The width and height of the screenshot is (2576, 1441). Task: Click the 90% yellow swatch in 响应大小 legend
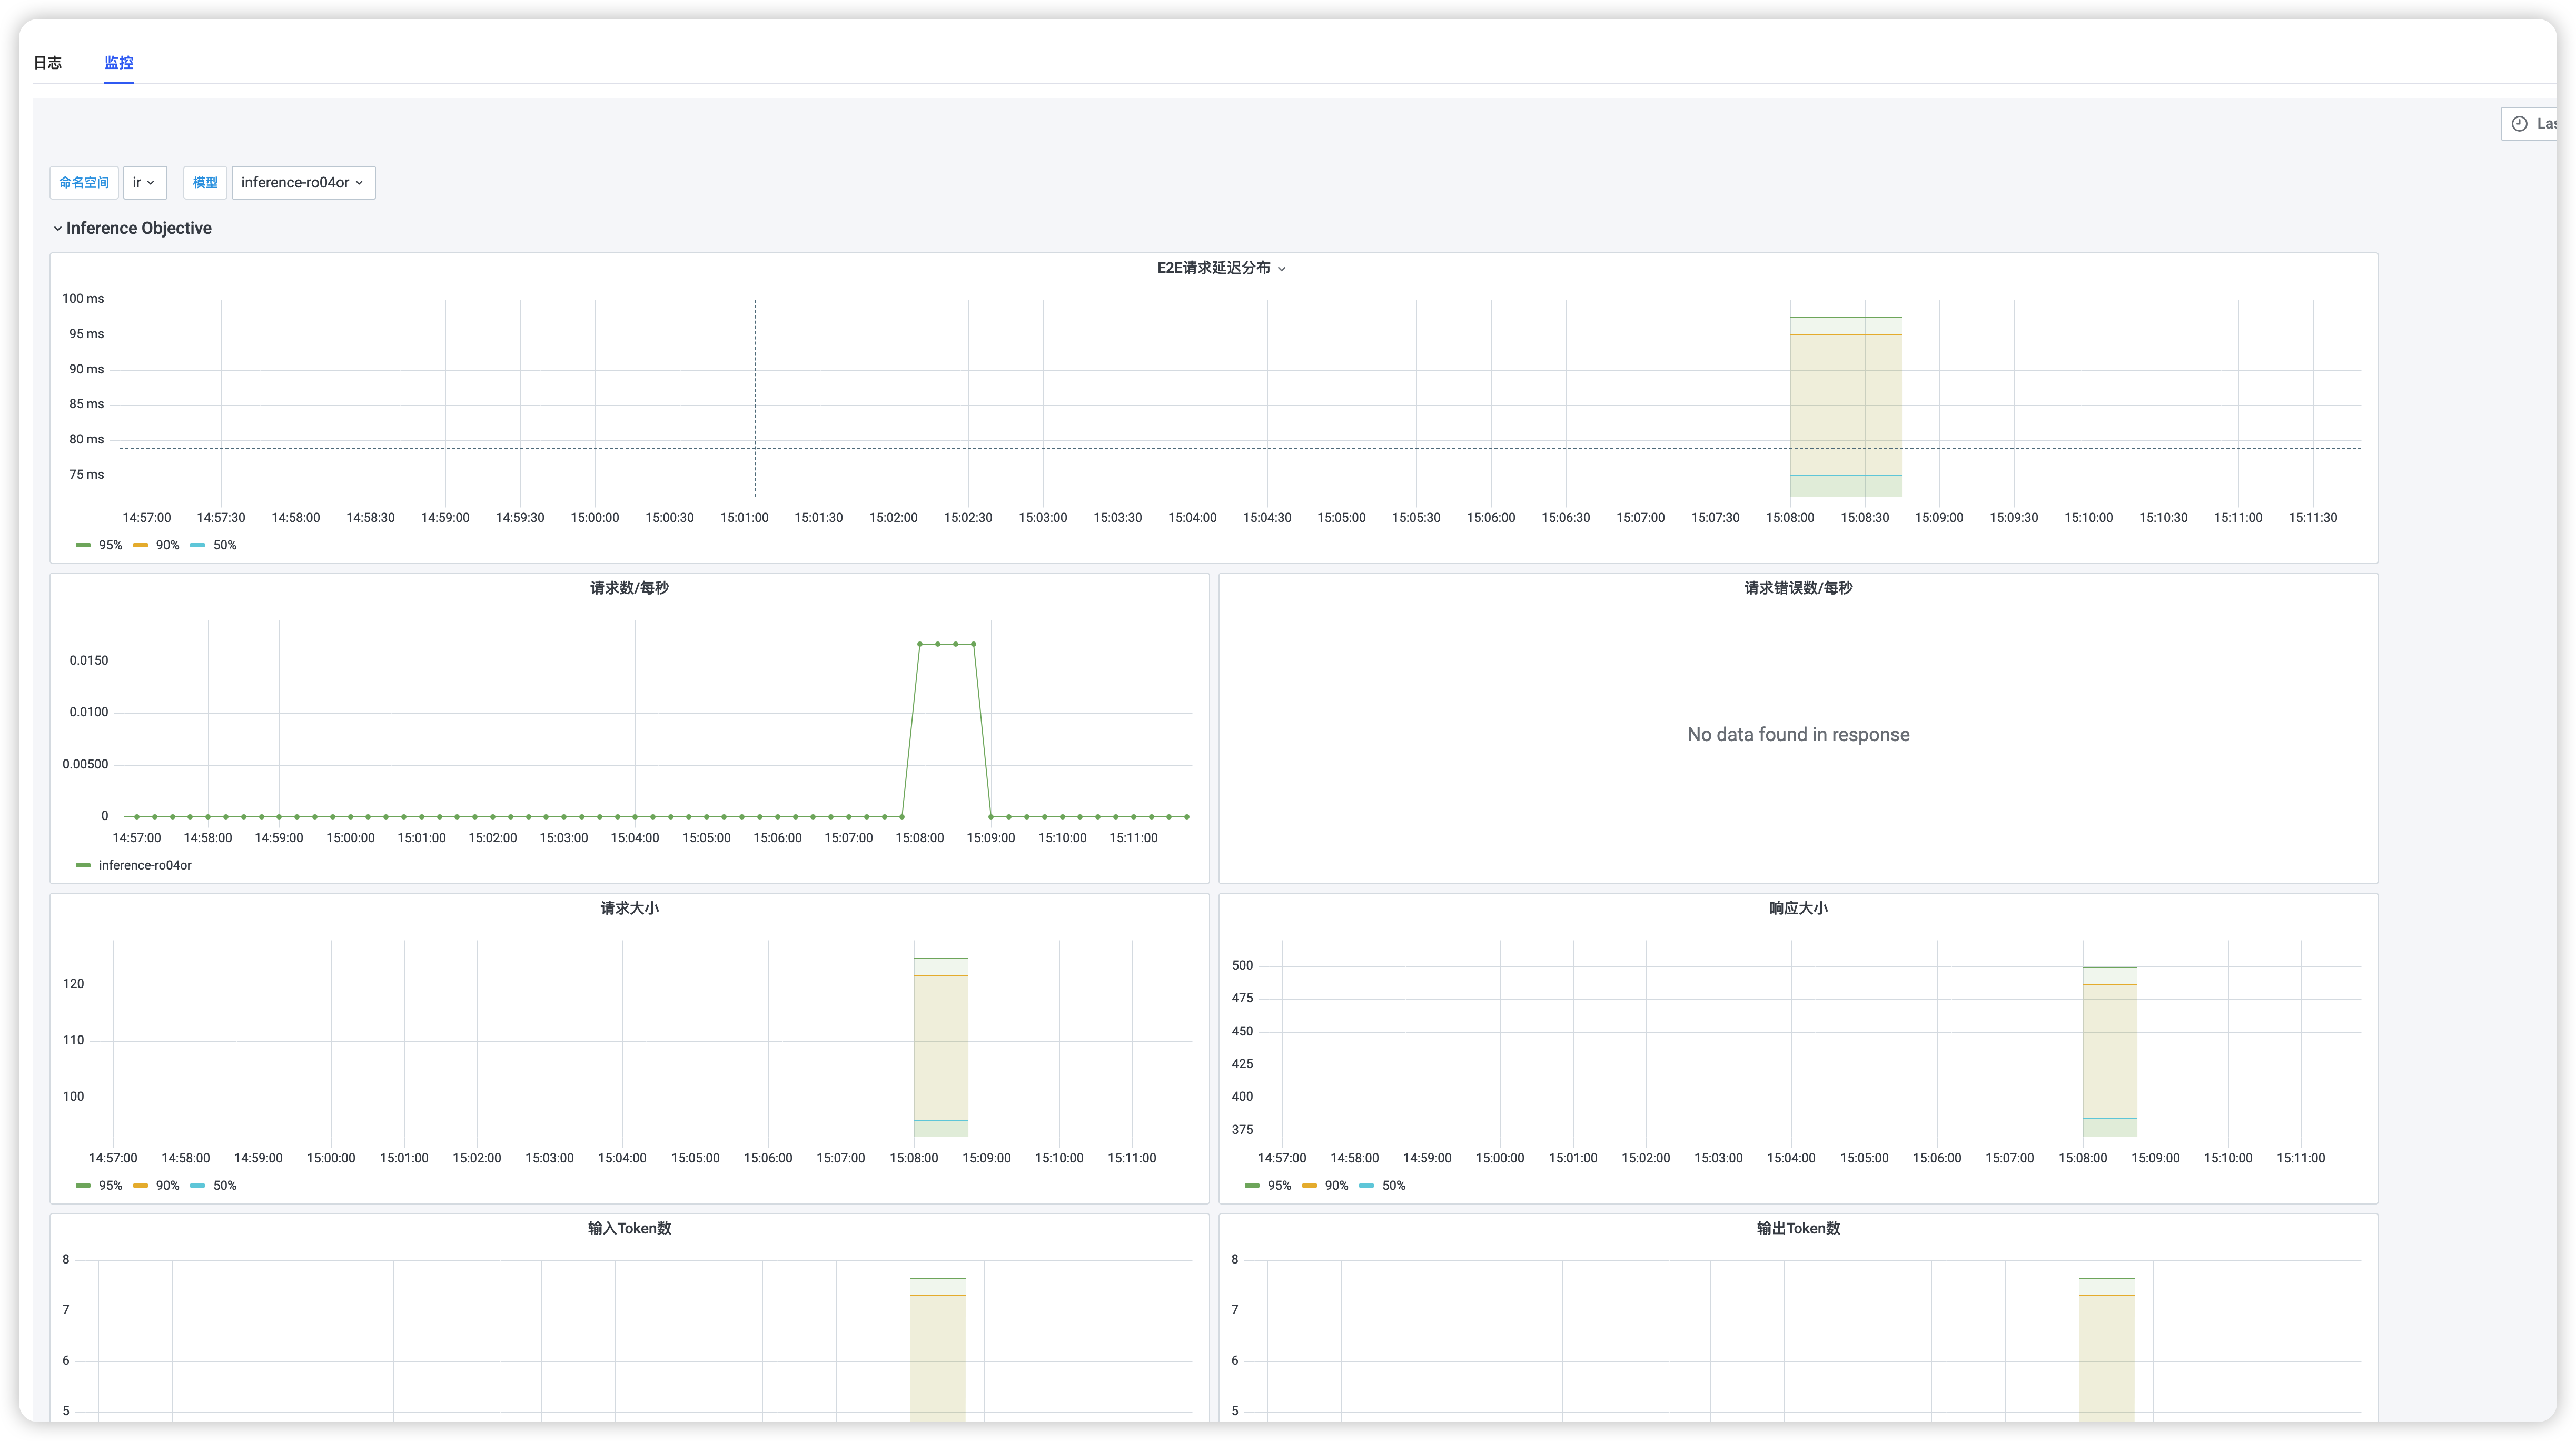pyautogui.click(x=1309, y=1185)
